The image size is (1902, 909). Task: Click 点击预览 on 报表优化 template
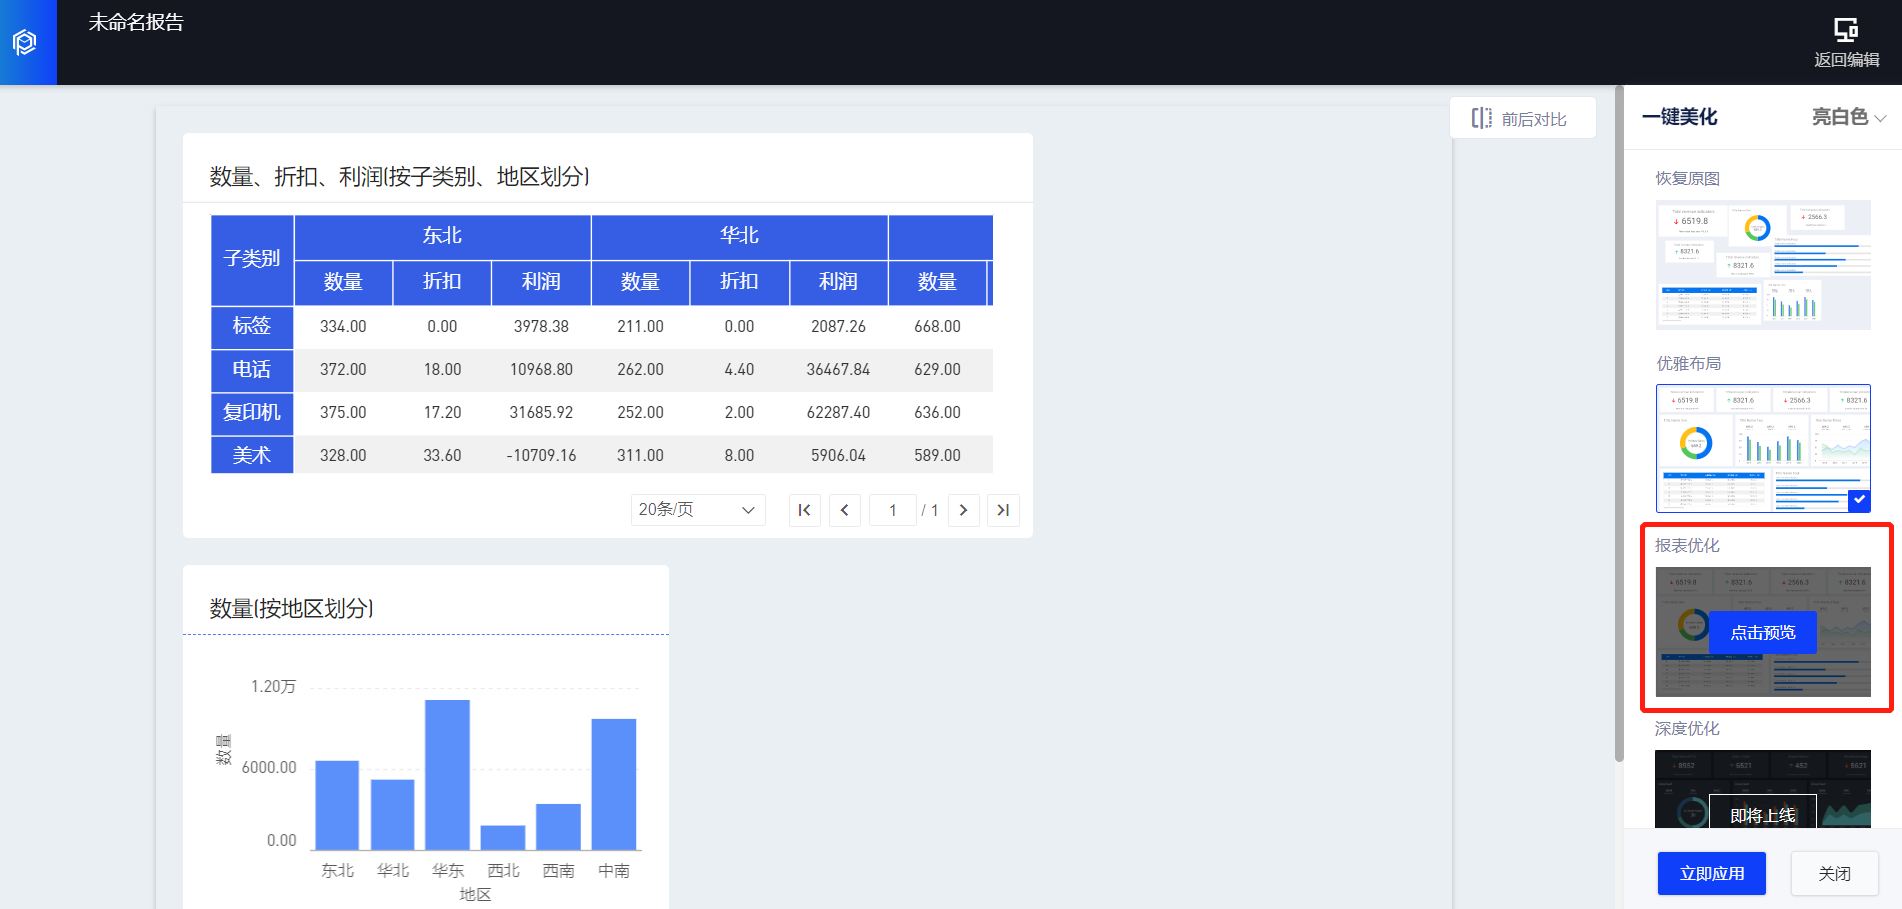click(x=1762, y=633)
